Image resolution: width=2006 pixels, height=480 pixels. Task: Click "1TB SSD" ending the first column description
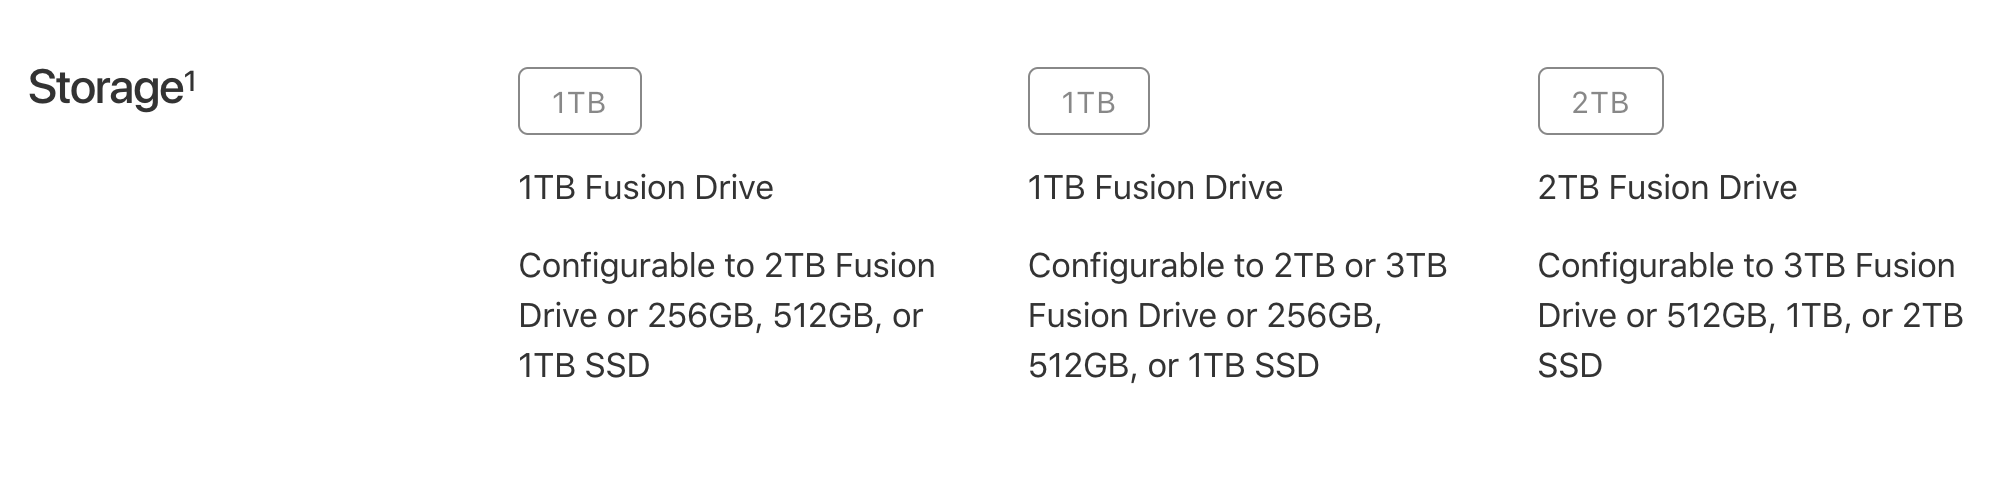pyautogui.click(x=584, y=366)
